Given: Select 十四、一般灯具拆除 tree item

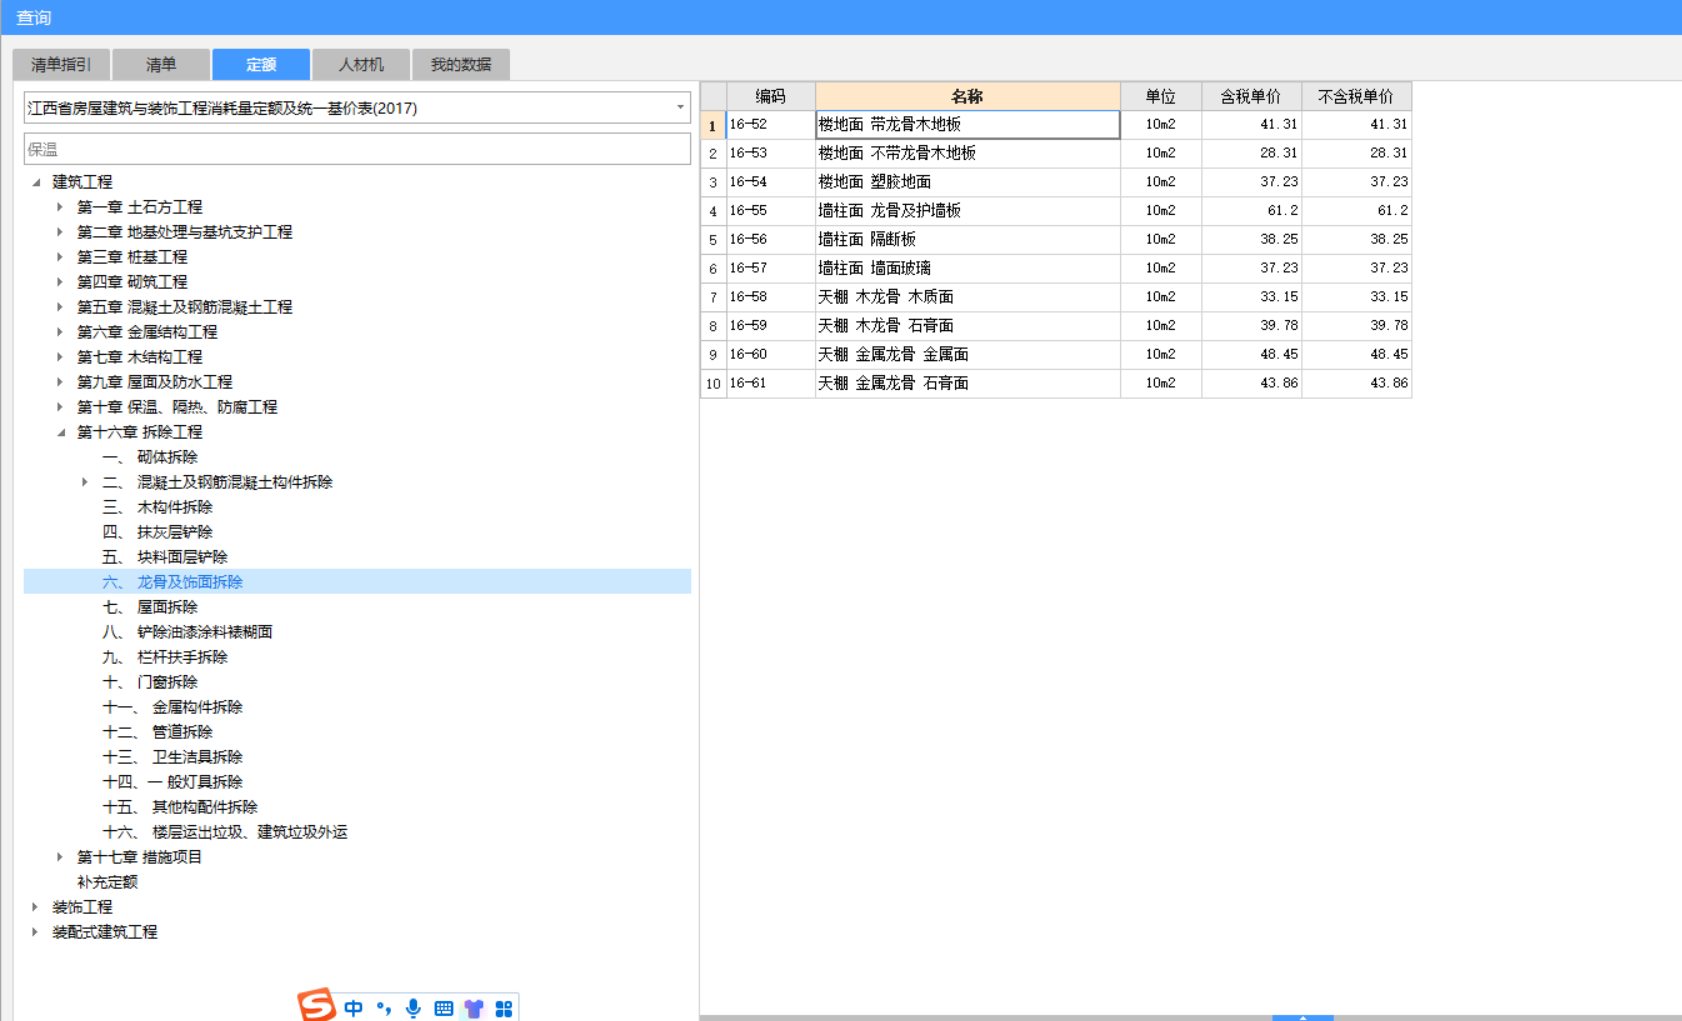Looking at the screenshot, I should click(x=172, y=782).
